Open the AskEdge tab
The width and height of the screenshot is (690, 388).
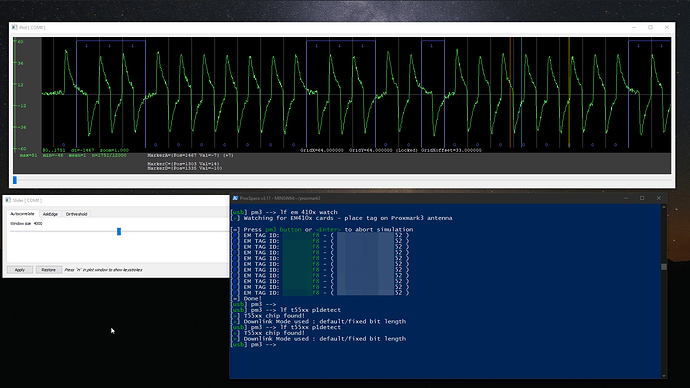[50, 214]
